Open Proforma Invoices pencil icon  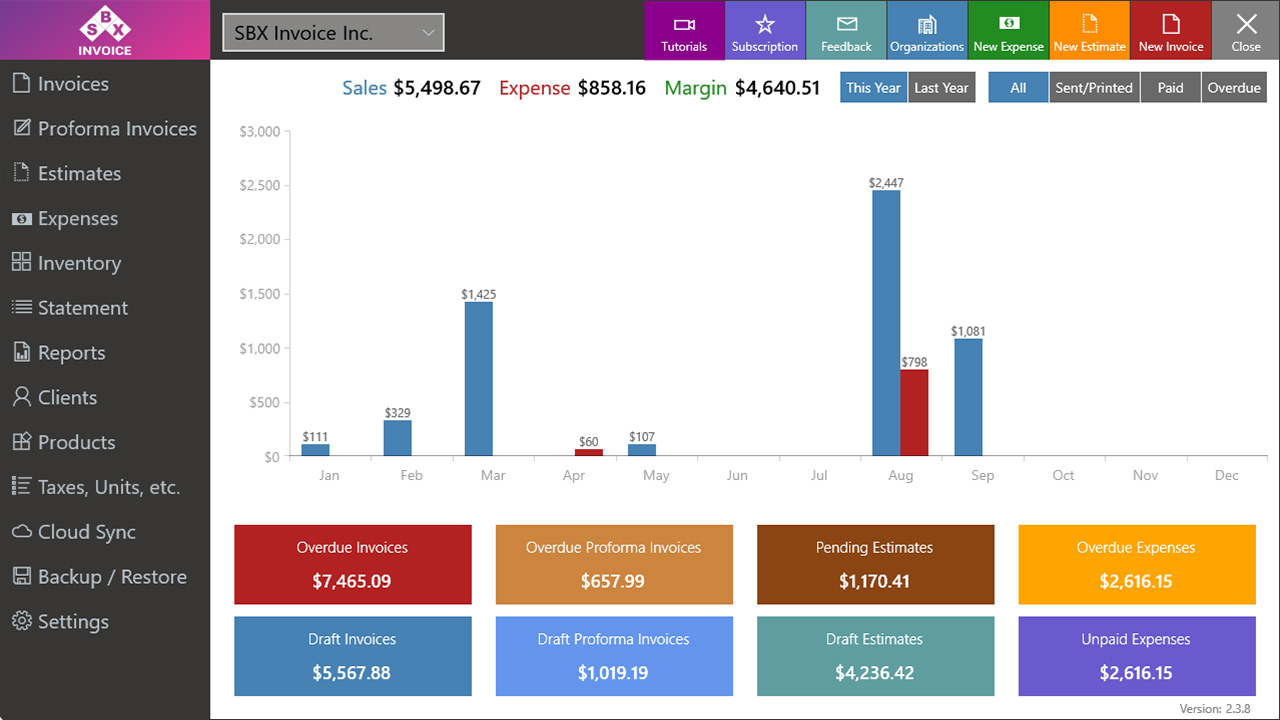point(21,128)
